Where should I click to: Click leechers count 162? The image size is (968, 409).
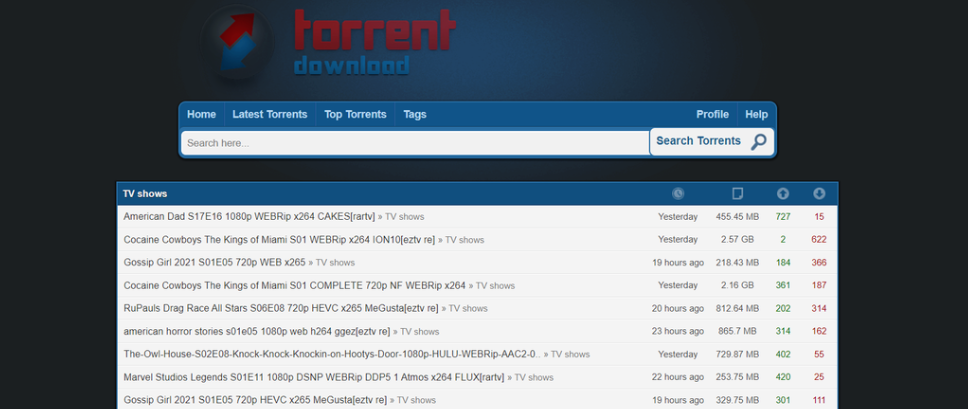pyautogui.click(x=819, y=332)
